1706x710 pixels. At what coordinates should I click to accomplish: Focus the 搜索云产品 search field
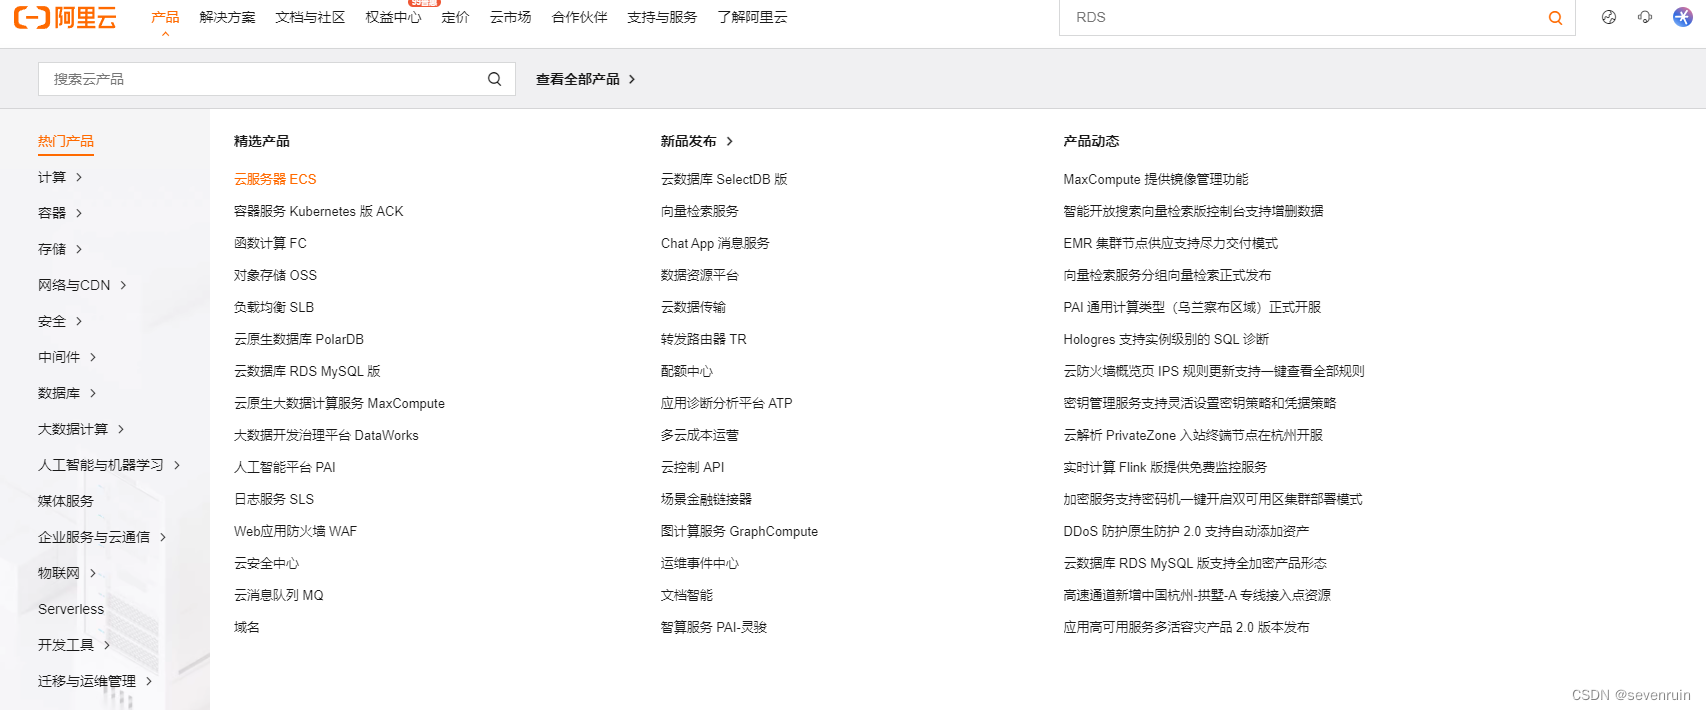tap(260, 79)
